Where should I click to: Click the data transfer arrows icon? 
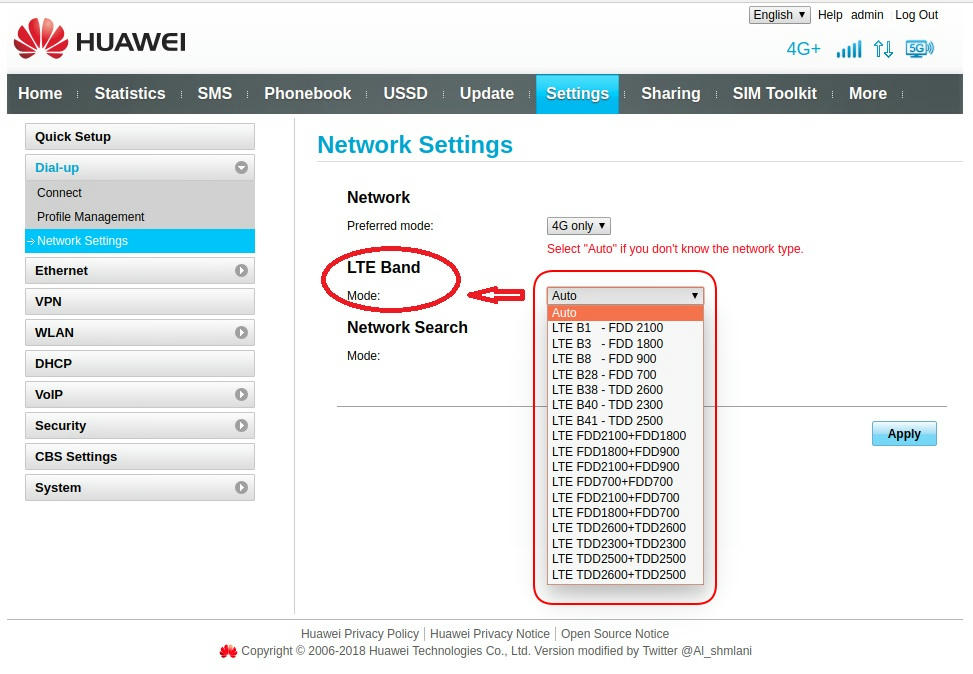click(883, 49)
